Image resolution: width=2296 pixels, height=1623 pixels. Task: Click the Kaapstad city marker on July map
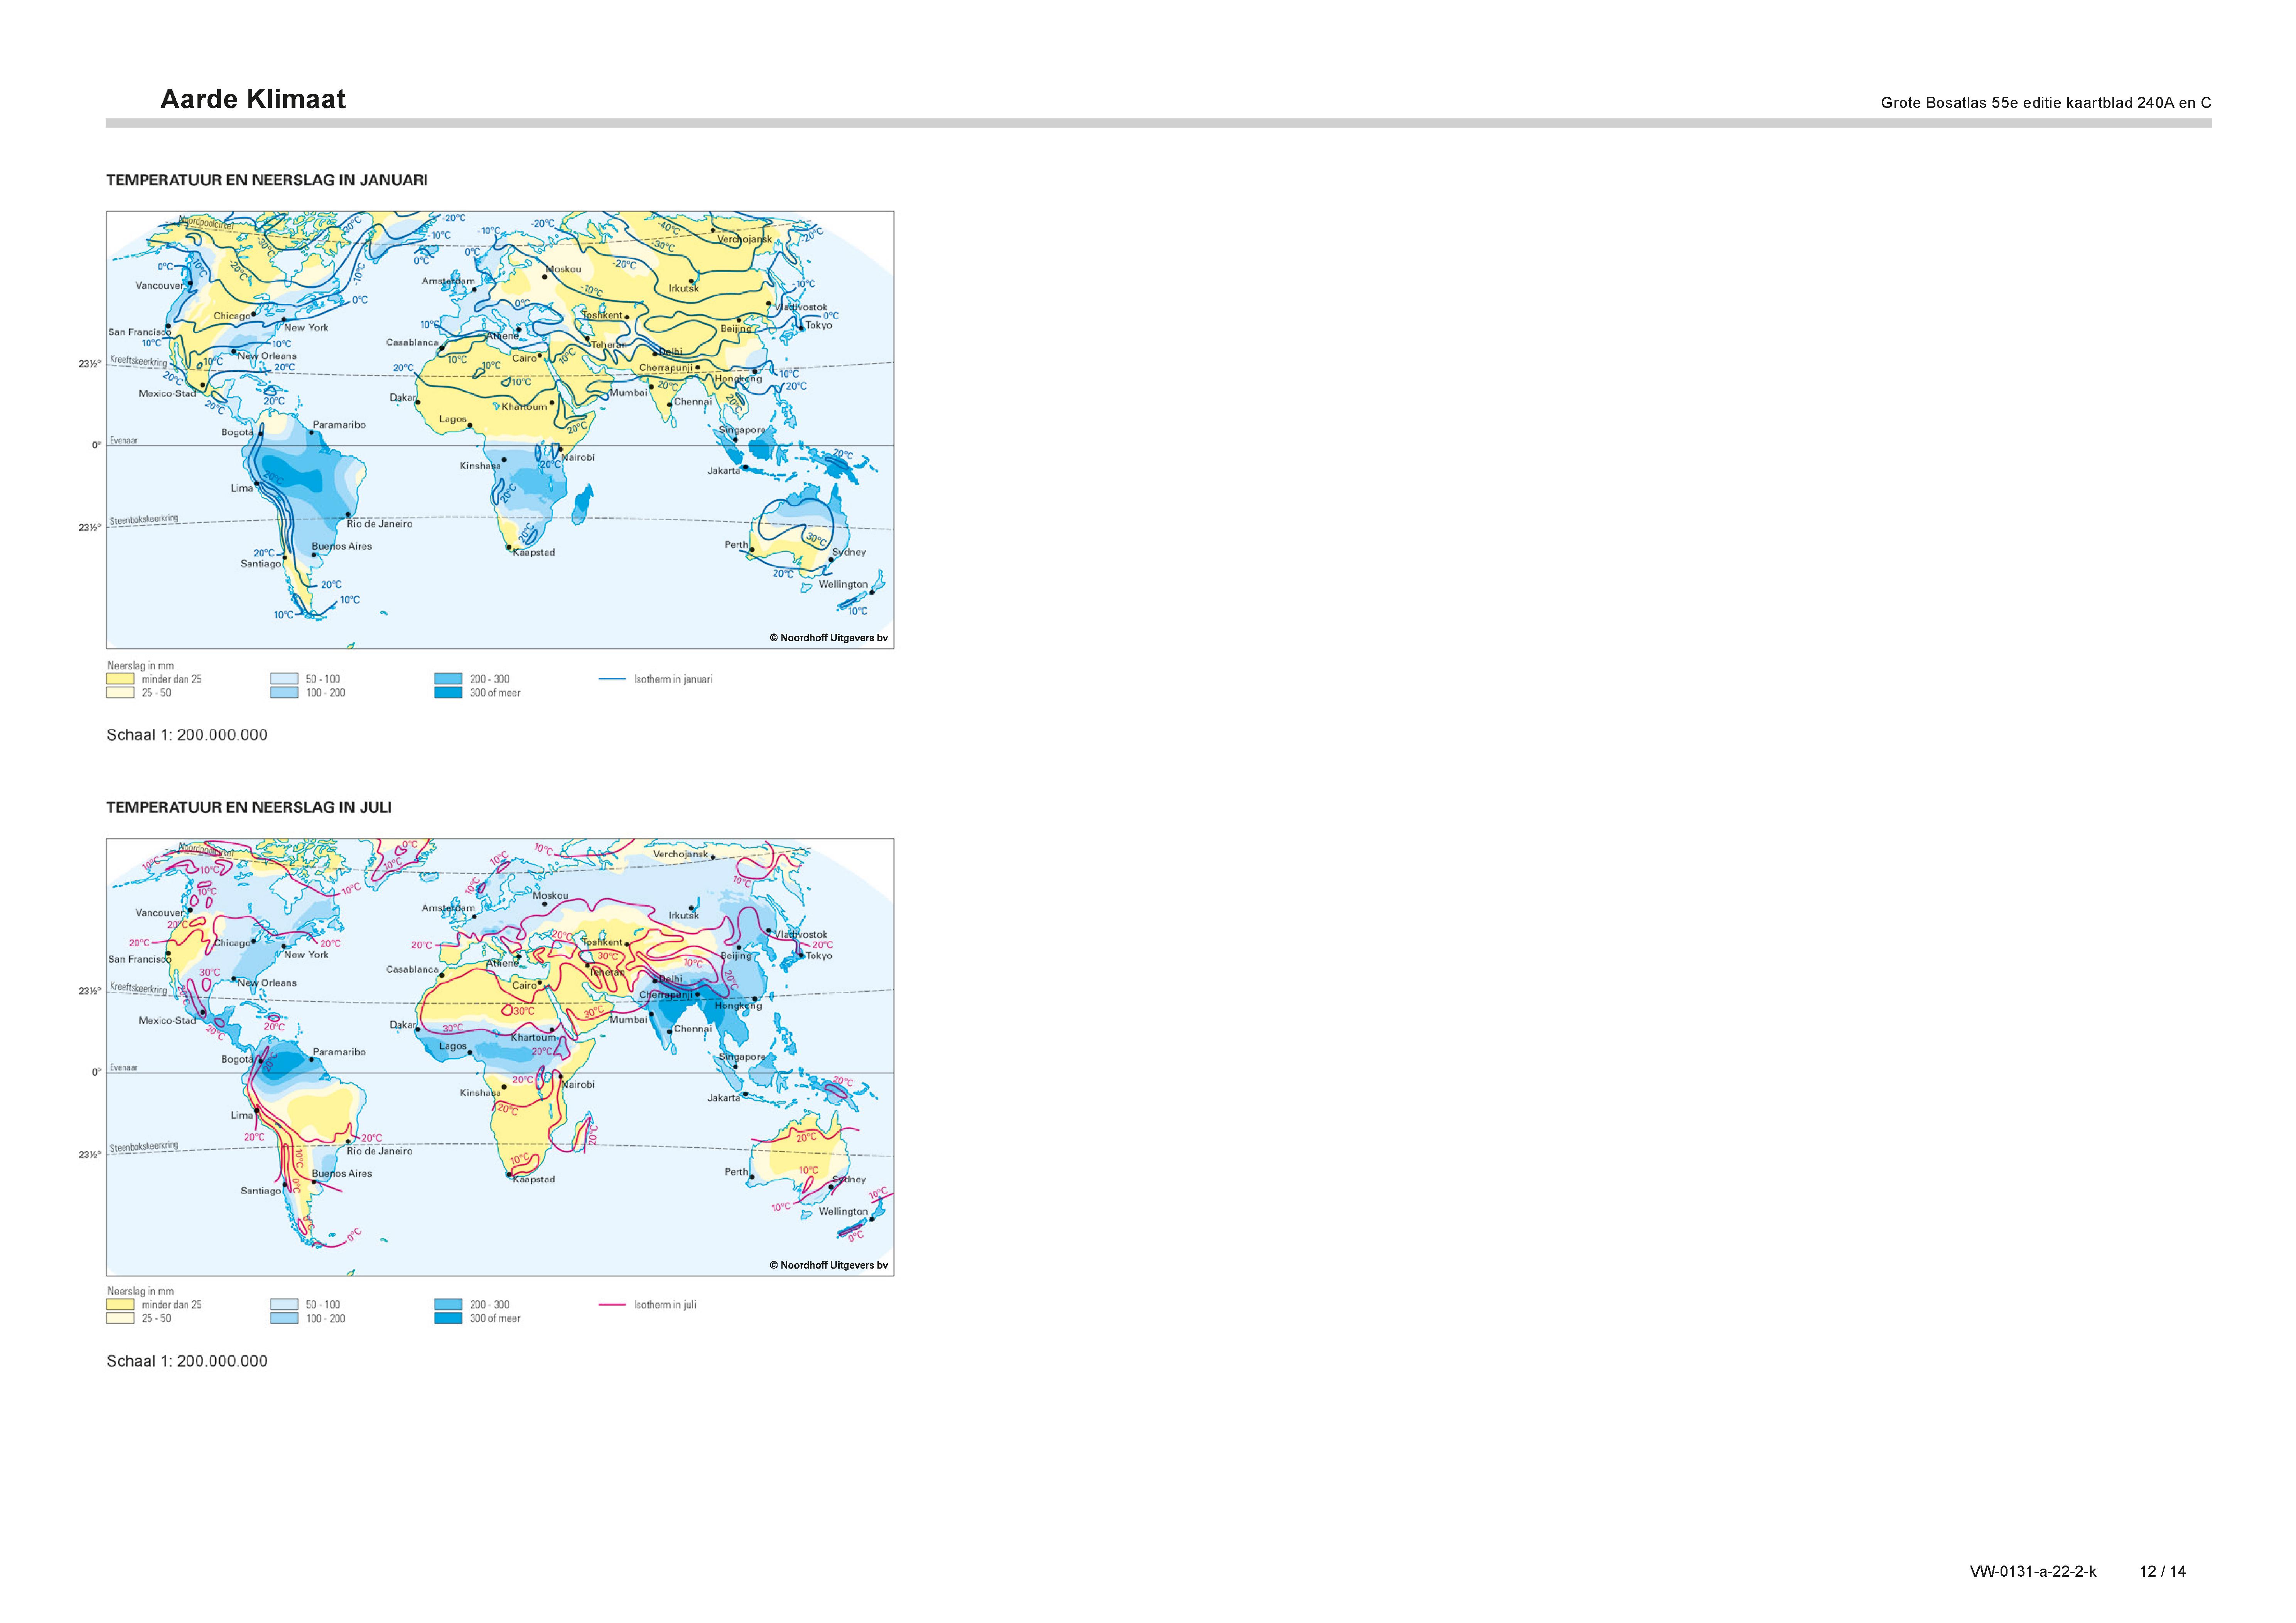coord(509,1175)
